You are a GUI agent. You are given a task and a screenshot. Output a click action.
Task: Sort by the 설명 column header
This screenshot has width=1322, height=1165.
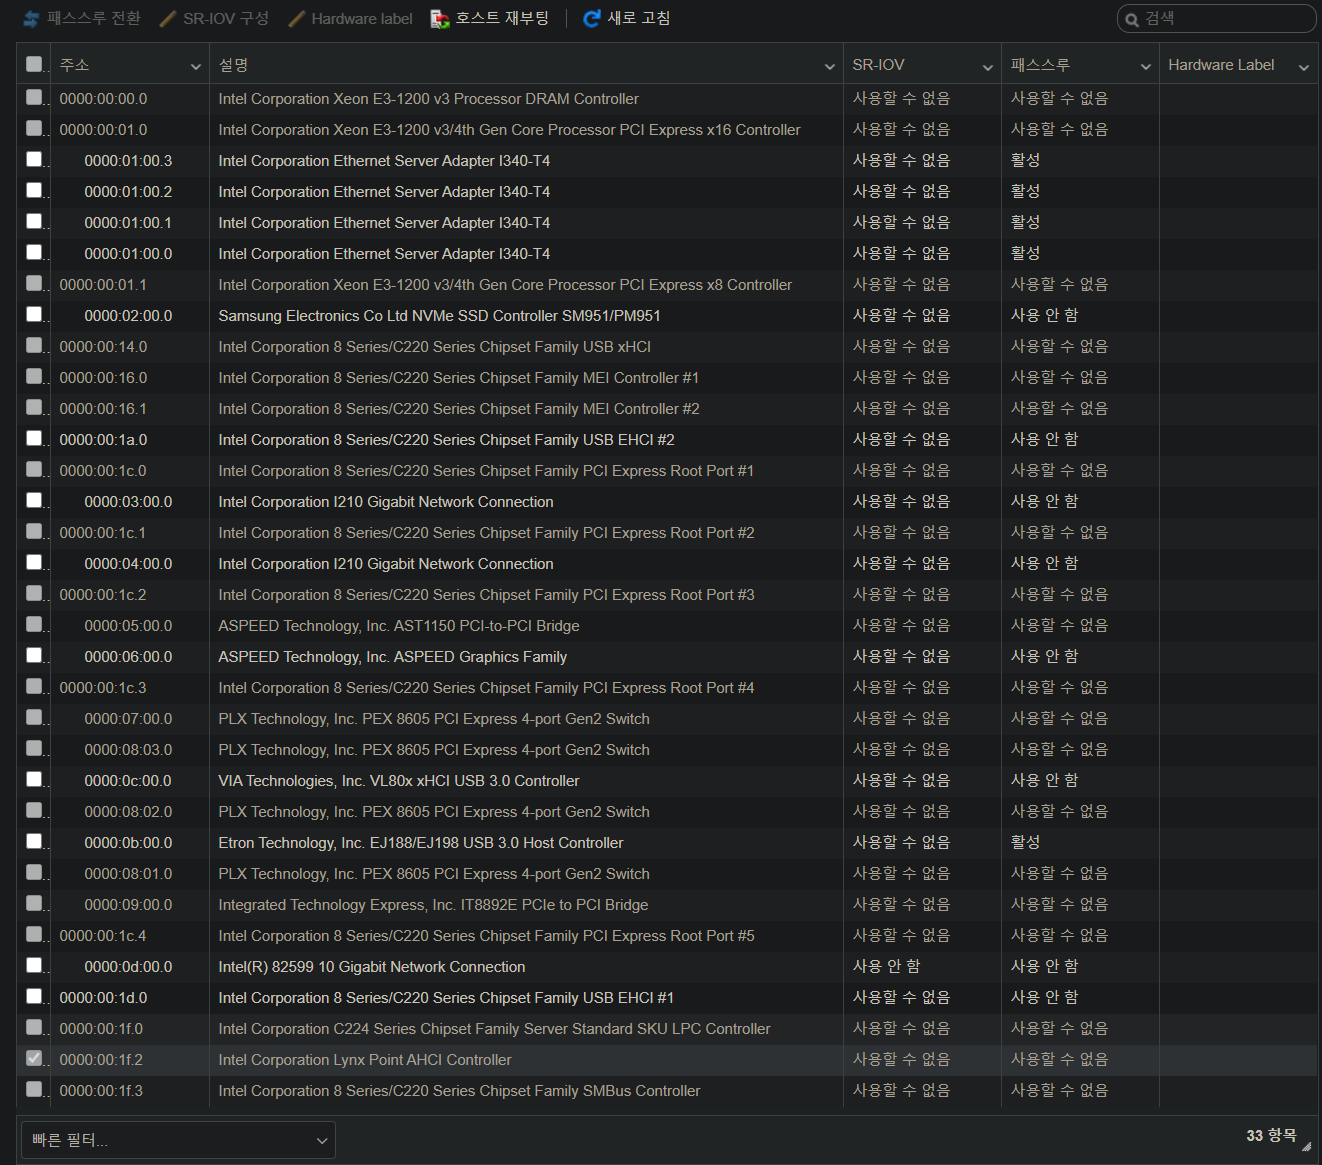coord(234,65)
